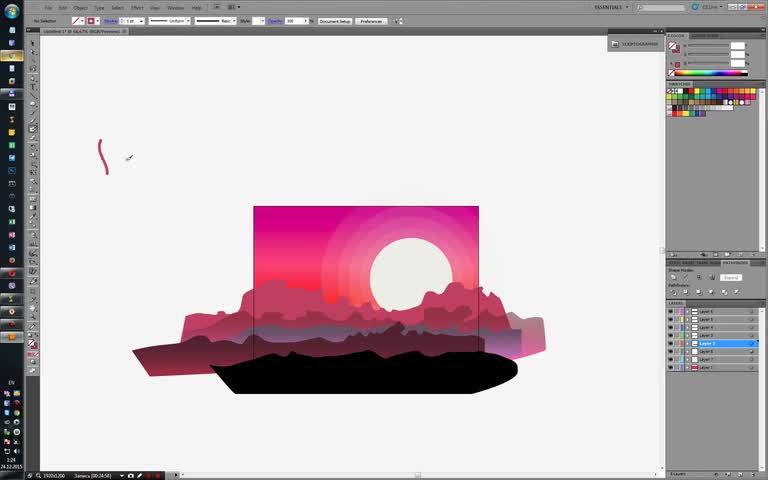768x480 pixels.
Task: Click the Fill and Stroke indicator in toolbox
Action: pyautogui.click(x=32, y=344)
